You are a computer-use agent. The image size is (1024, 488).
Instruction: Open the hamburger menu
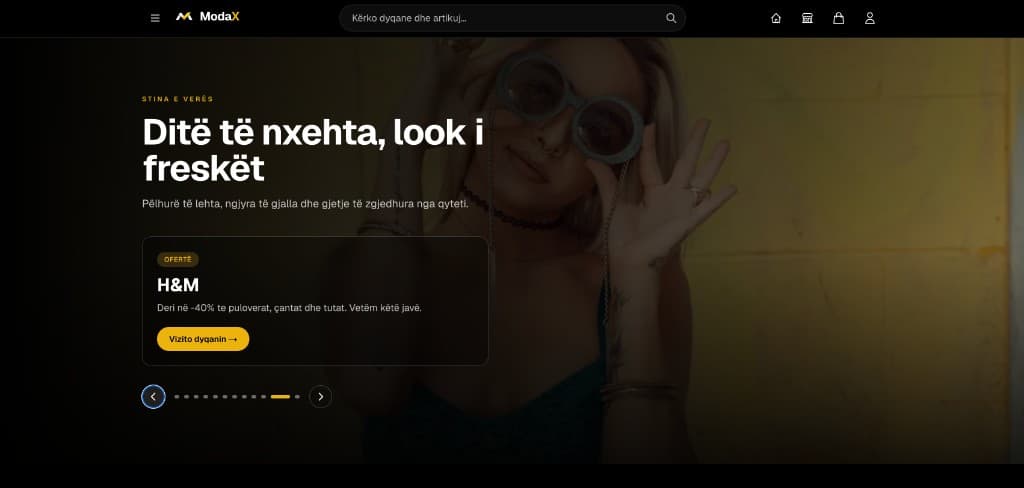(x=155, y=18)
